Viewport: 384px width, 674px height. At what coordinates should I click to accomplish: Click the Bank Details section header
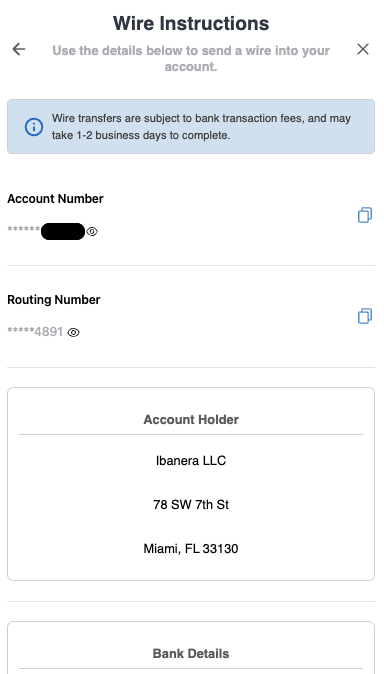(191, 654)
